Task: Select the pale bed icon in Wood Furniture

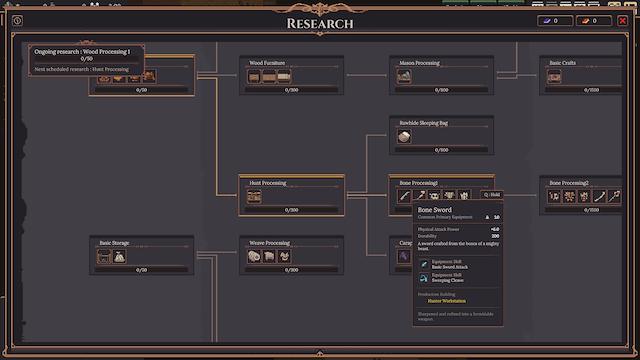Action: 284,76
